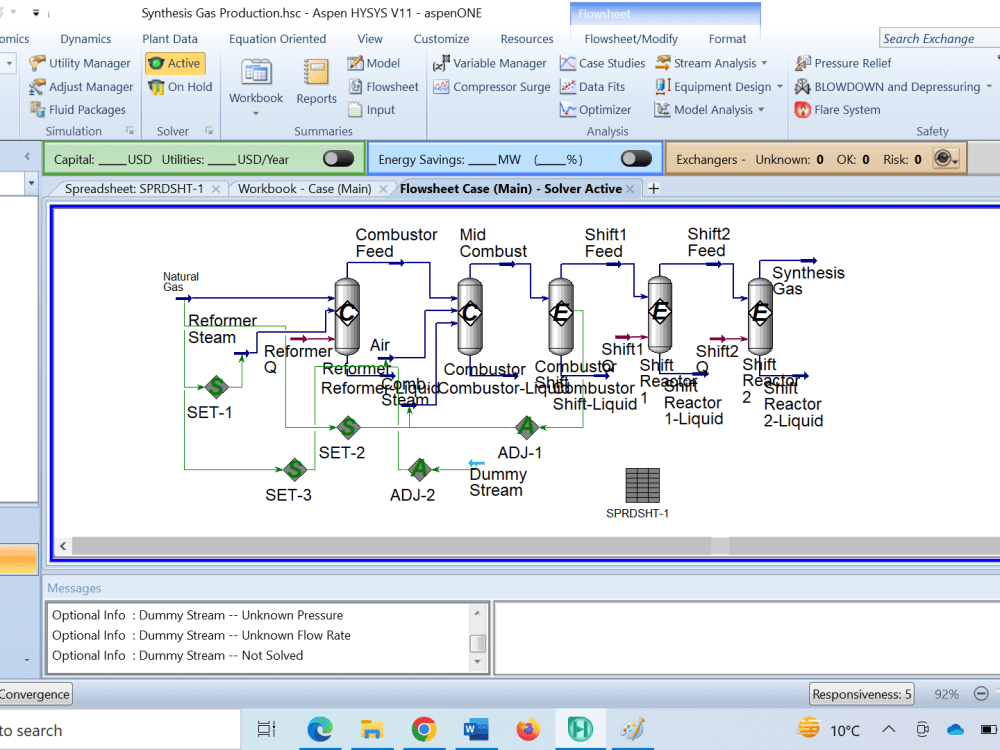
Task: Put the solver On Hold
Action: click(x=179, y=86)
